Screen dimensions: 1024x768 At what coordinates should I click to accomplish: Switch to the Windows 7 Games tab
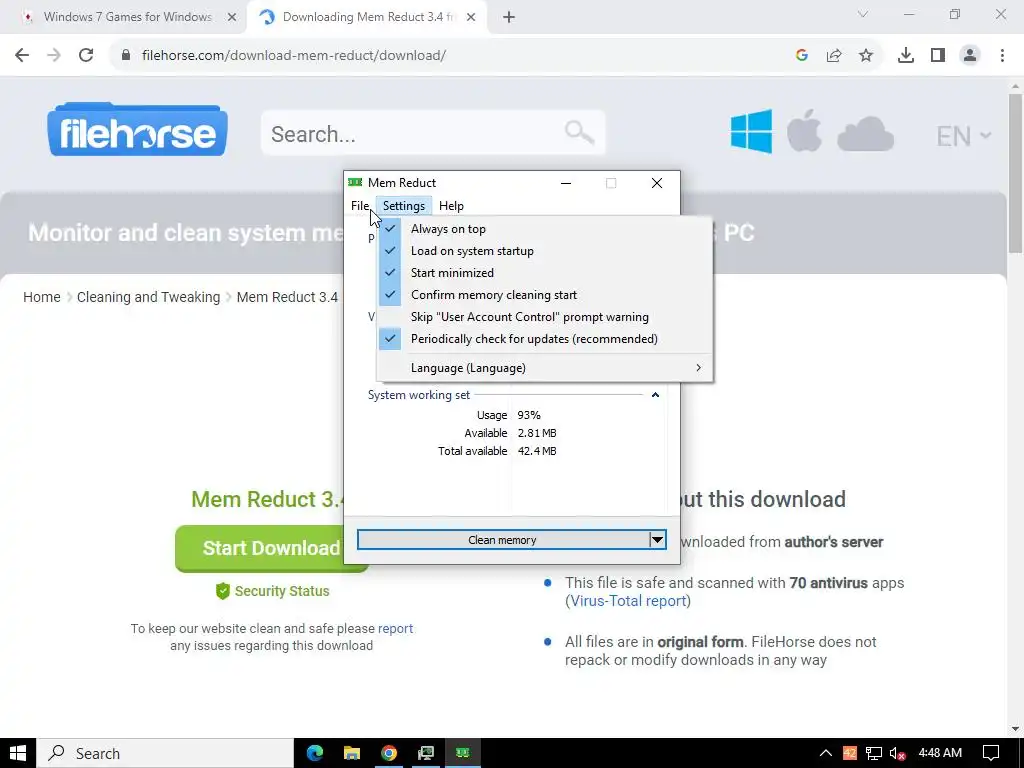click(127, 18)
